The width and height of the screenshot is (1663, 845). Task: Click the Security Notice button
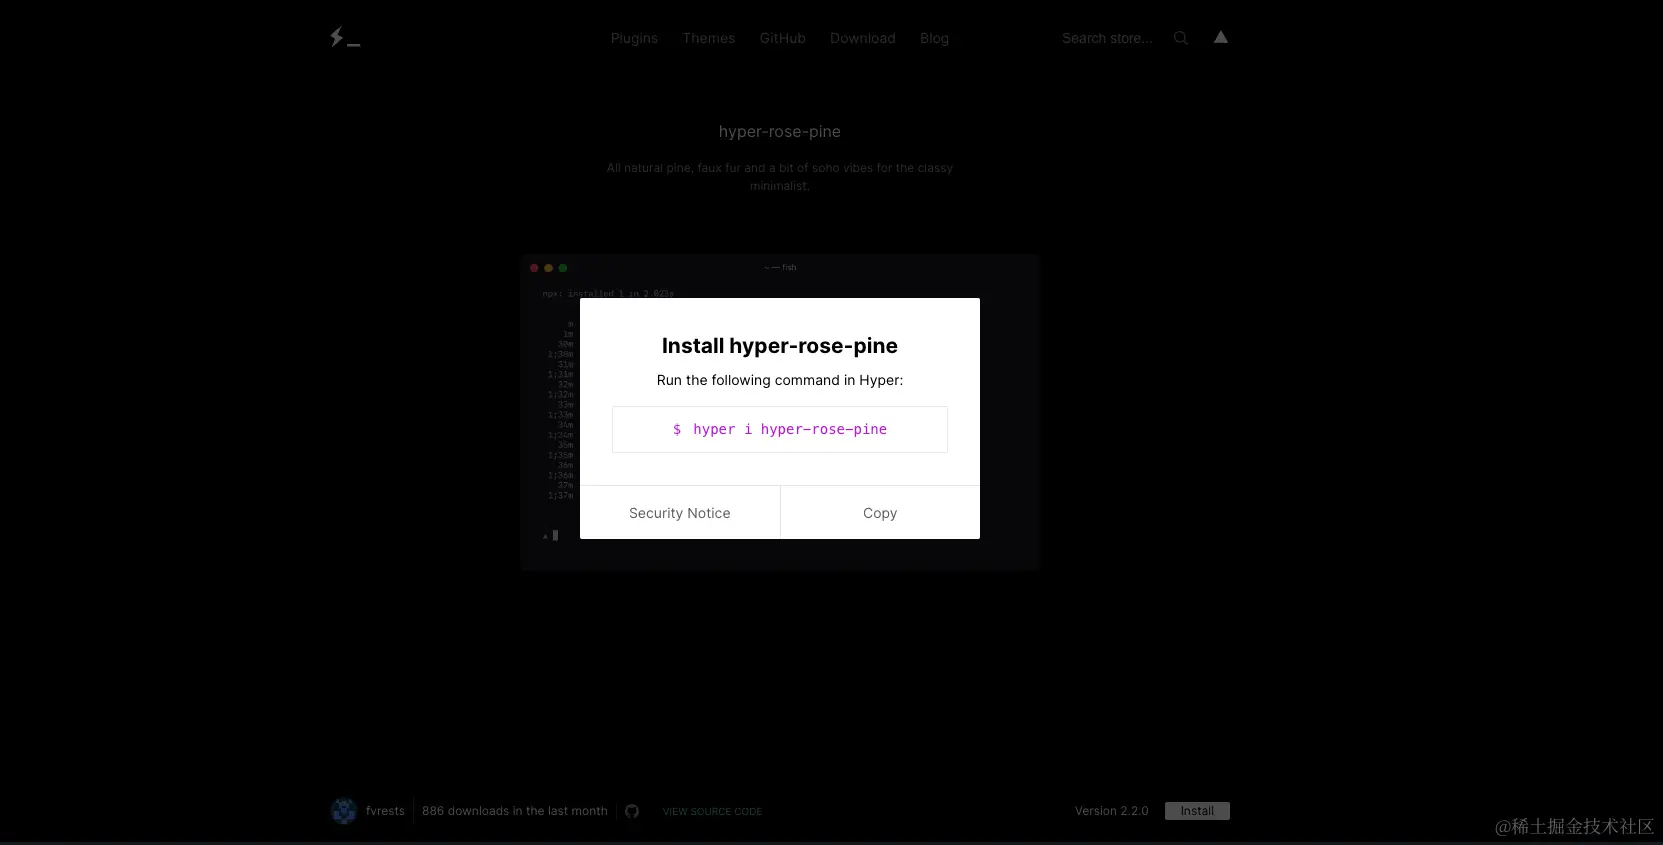coord(680,513)
